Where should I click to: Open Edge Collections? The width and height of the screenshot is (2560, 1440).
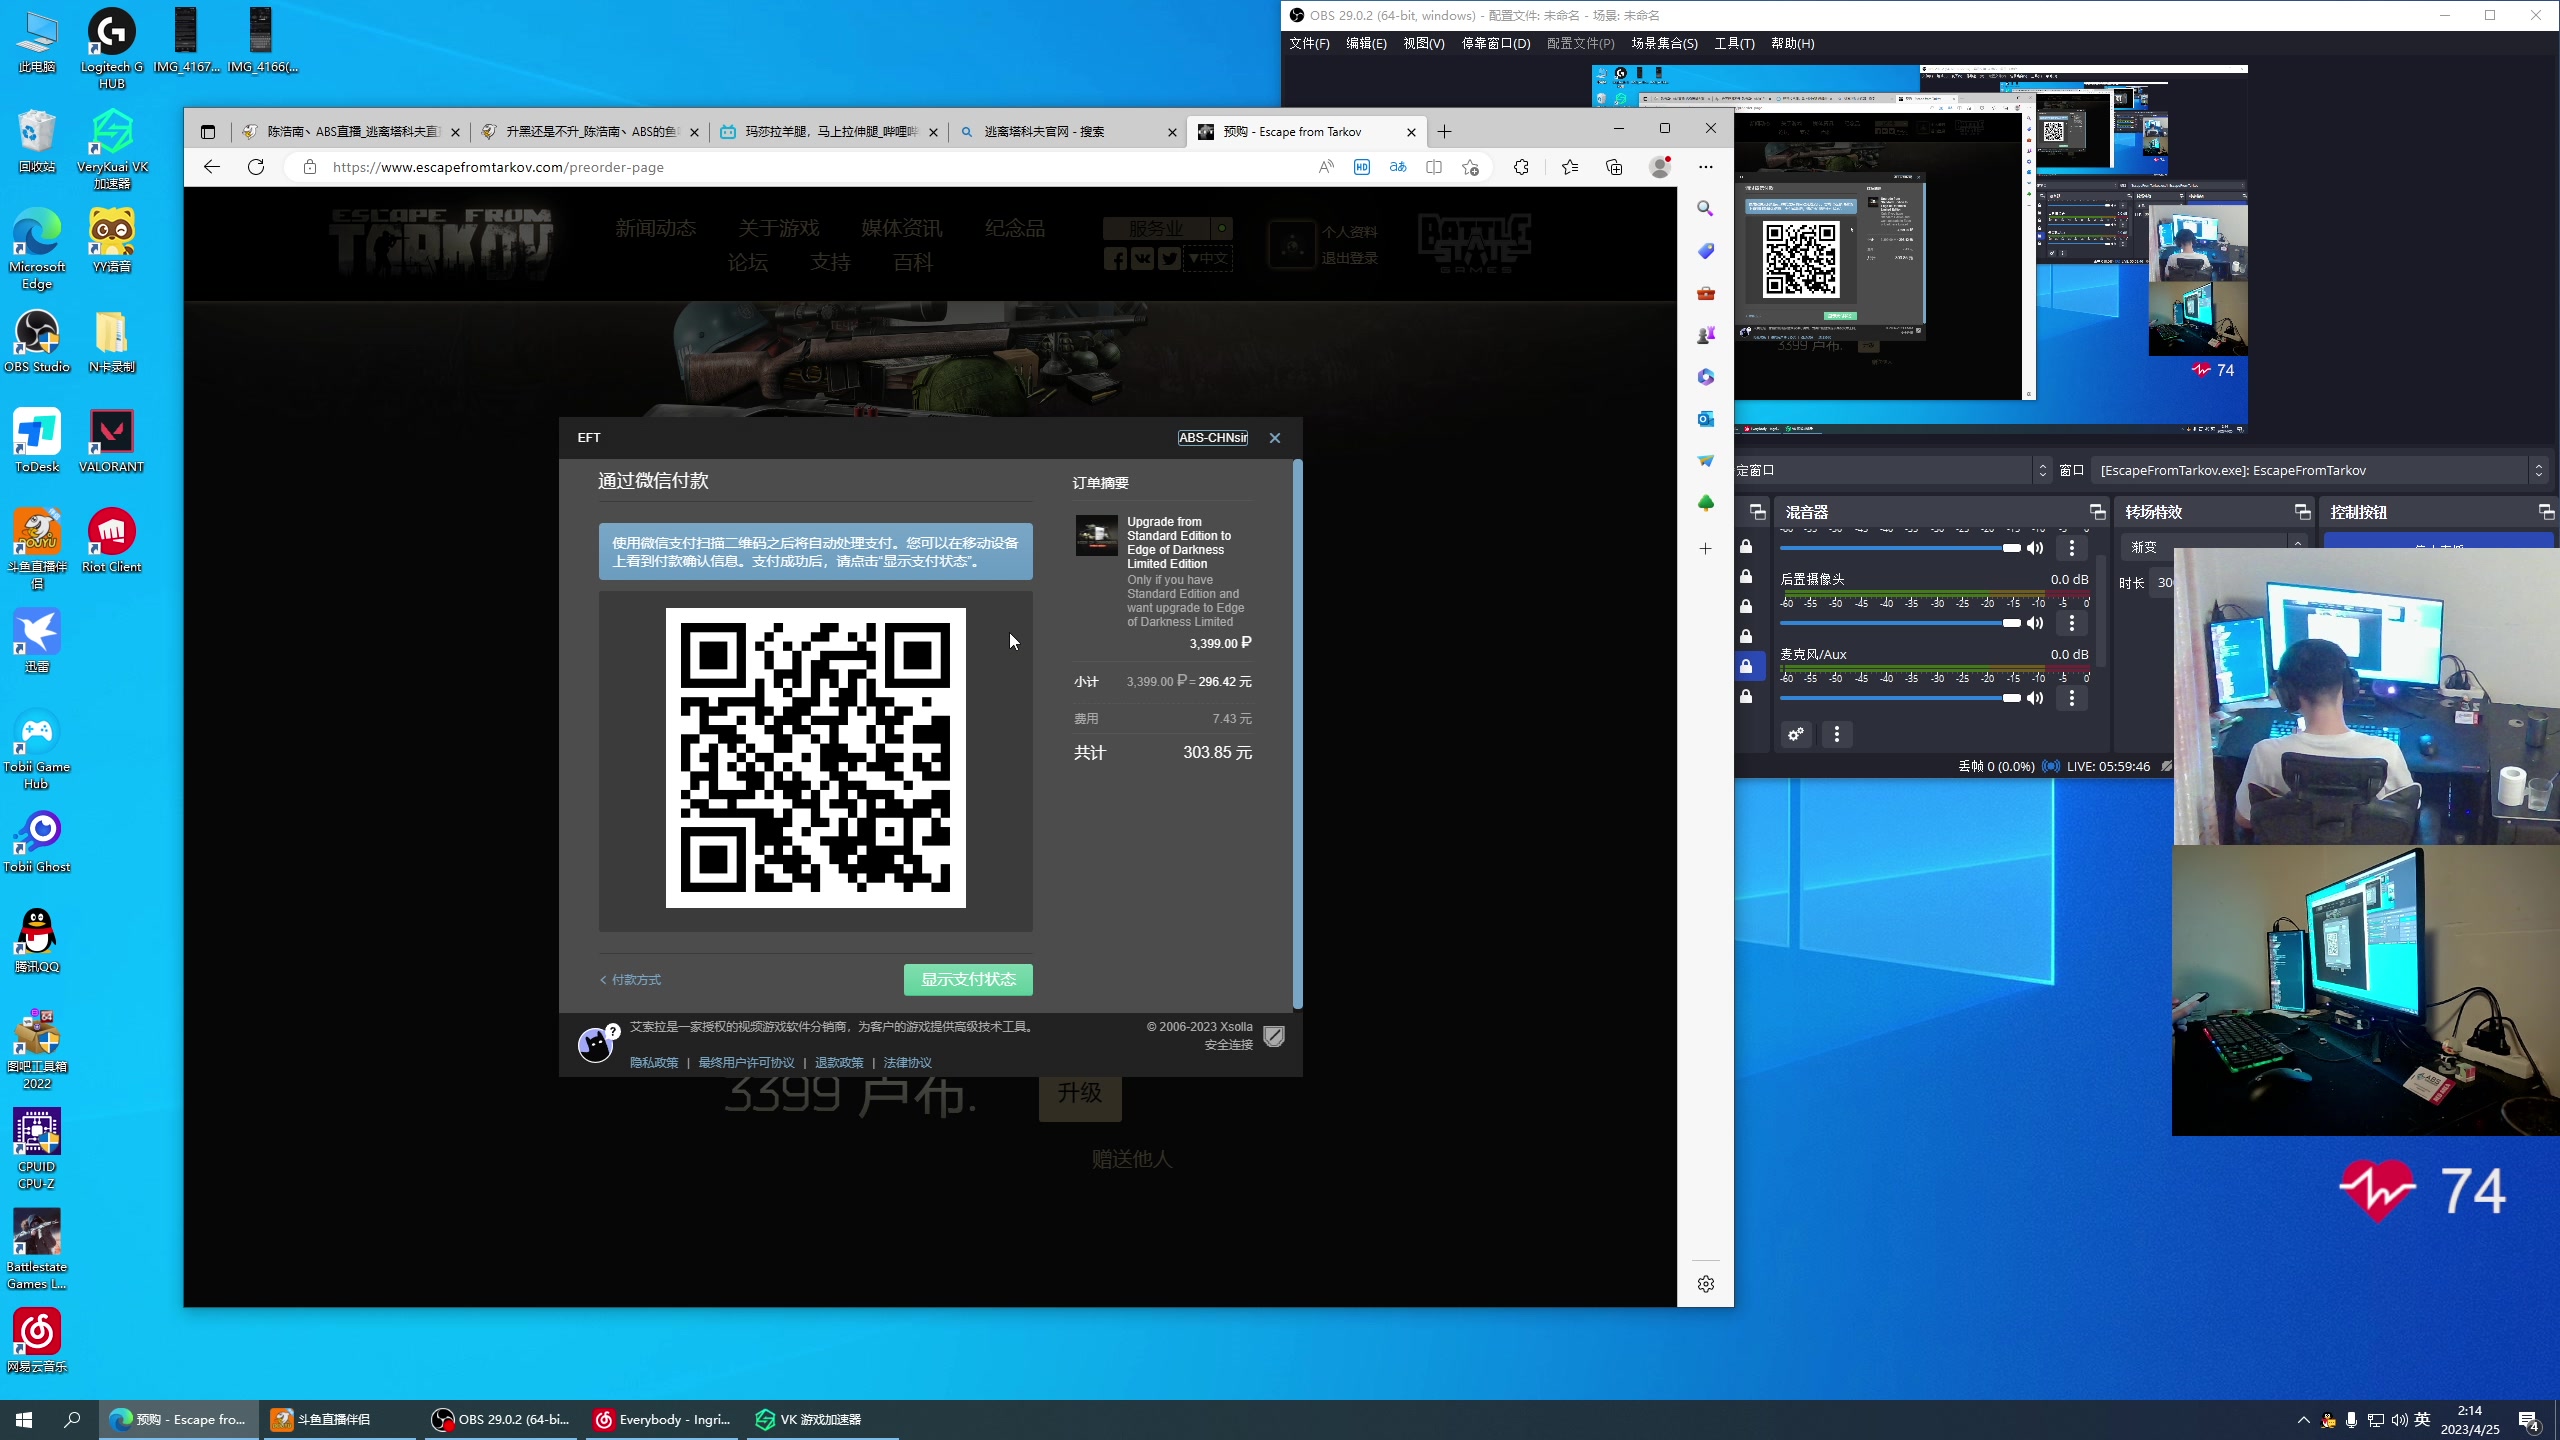[1614, 167]
